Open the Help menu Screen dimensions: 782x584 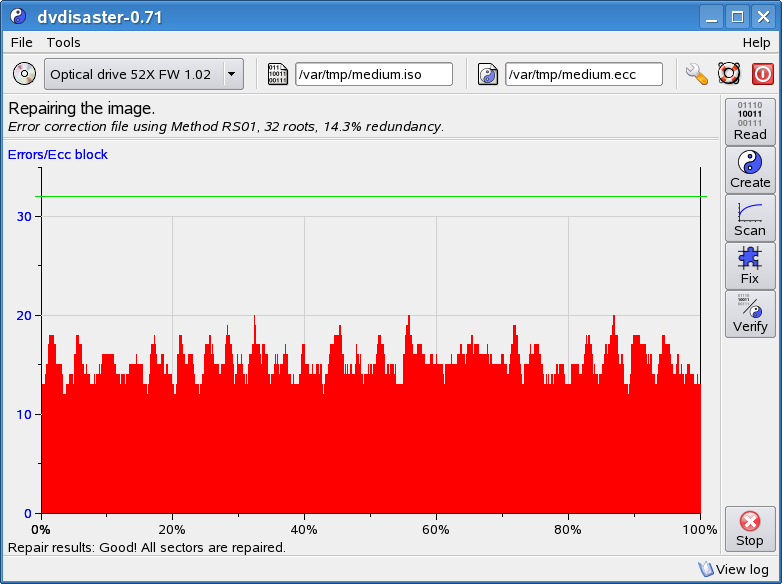click(x=756, y=42)
